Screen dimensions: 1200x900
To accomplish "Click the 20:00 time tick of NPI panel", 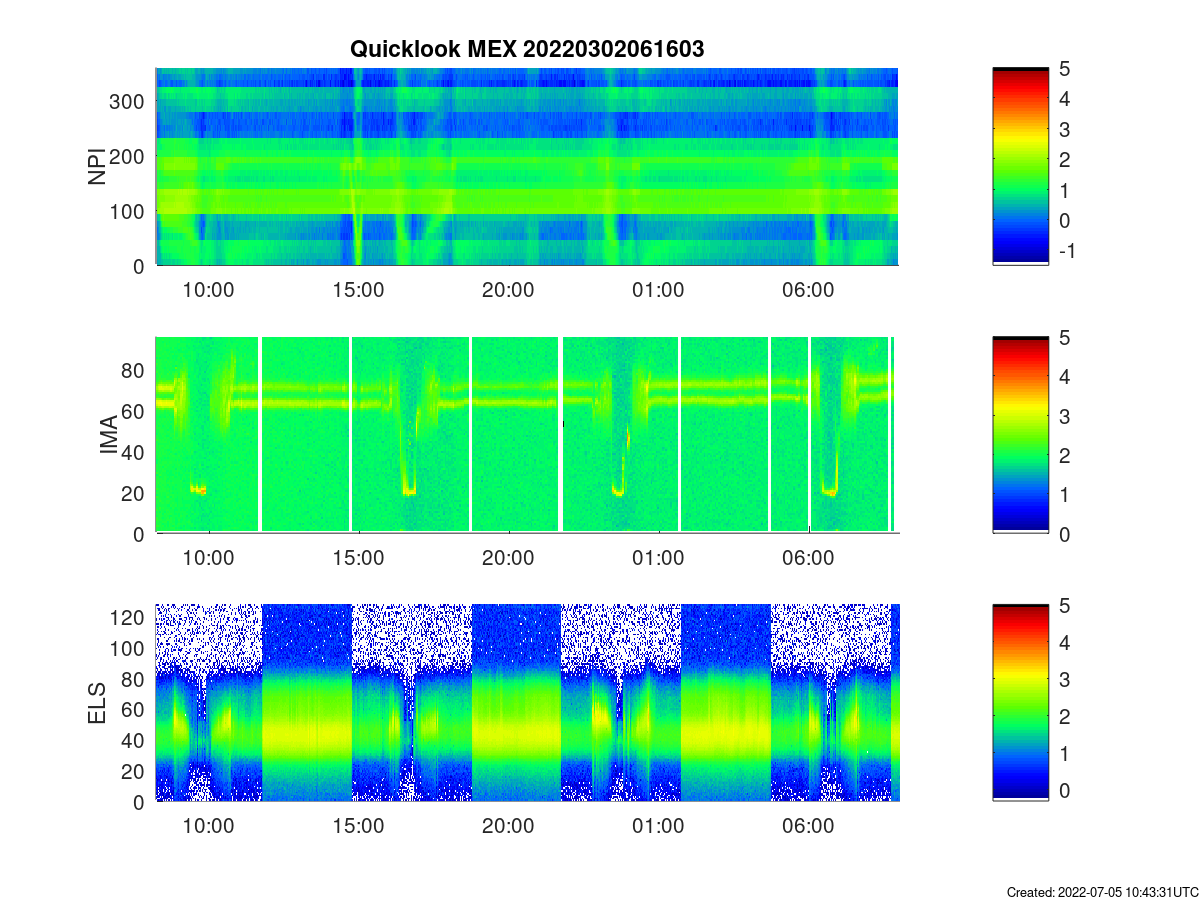I will (508, 290).
